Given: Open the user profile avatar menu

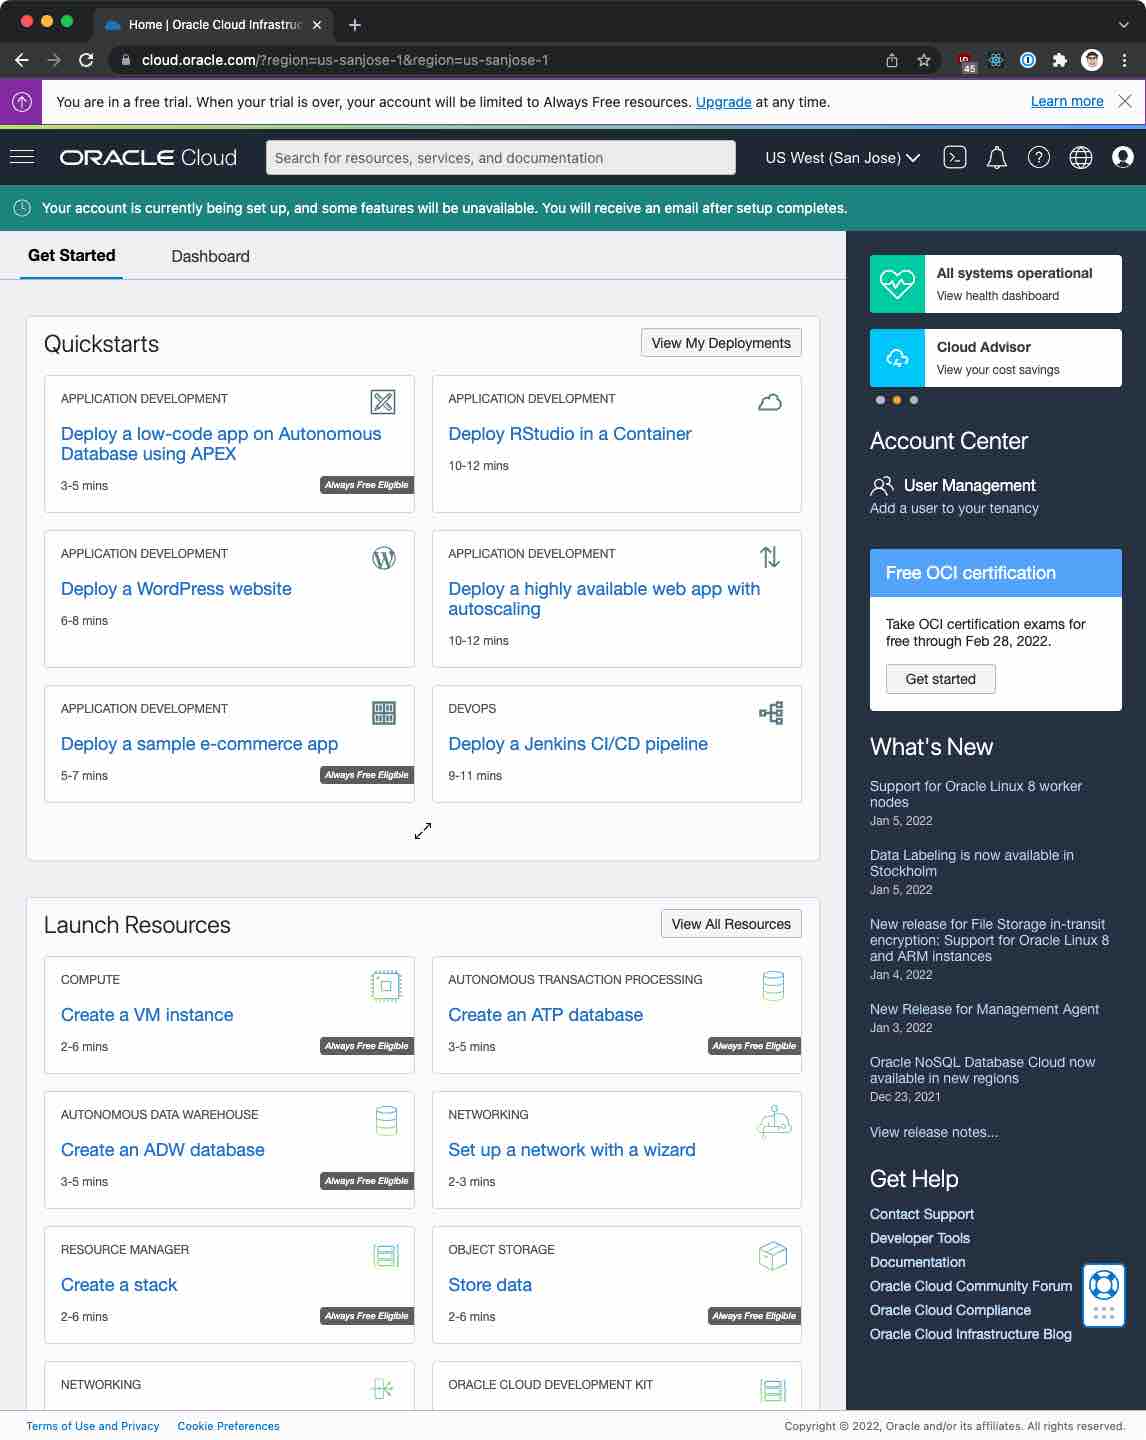Looking at the screenshot, I should click(x=1123, y=157).
